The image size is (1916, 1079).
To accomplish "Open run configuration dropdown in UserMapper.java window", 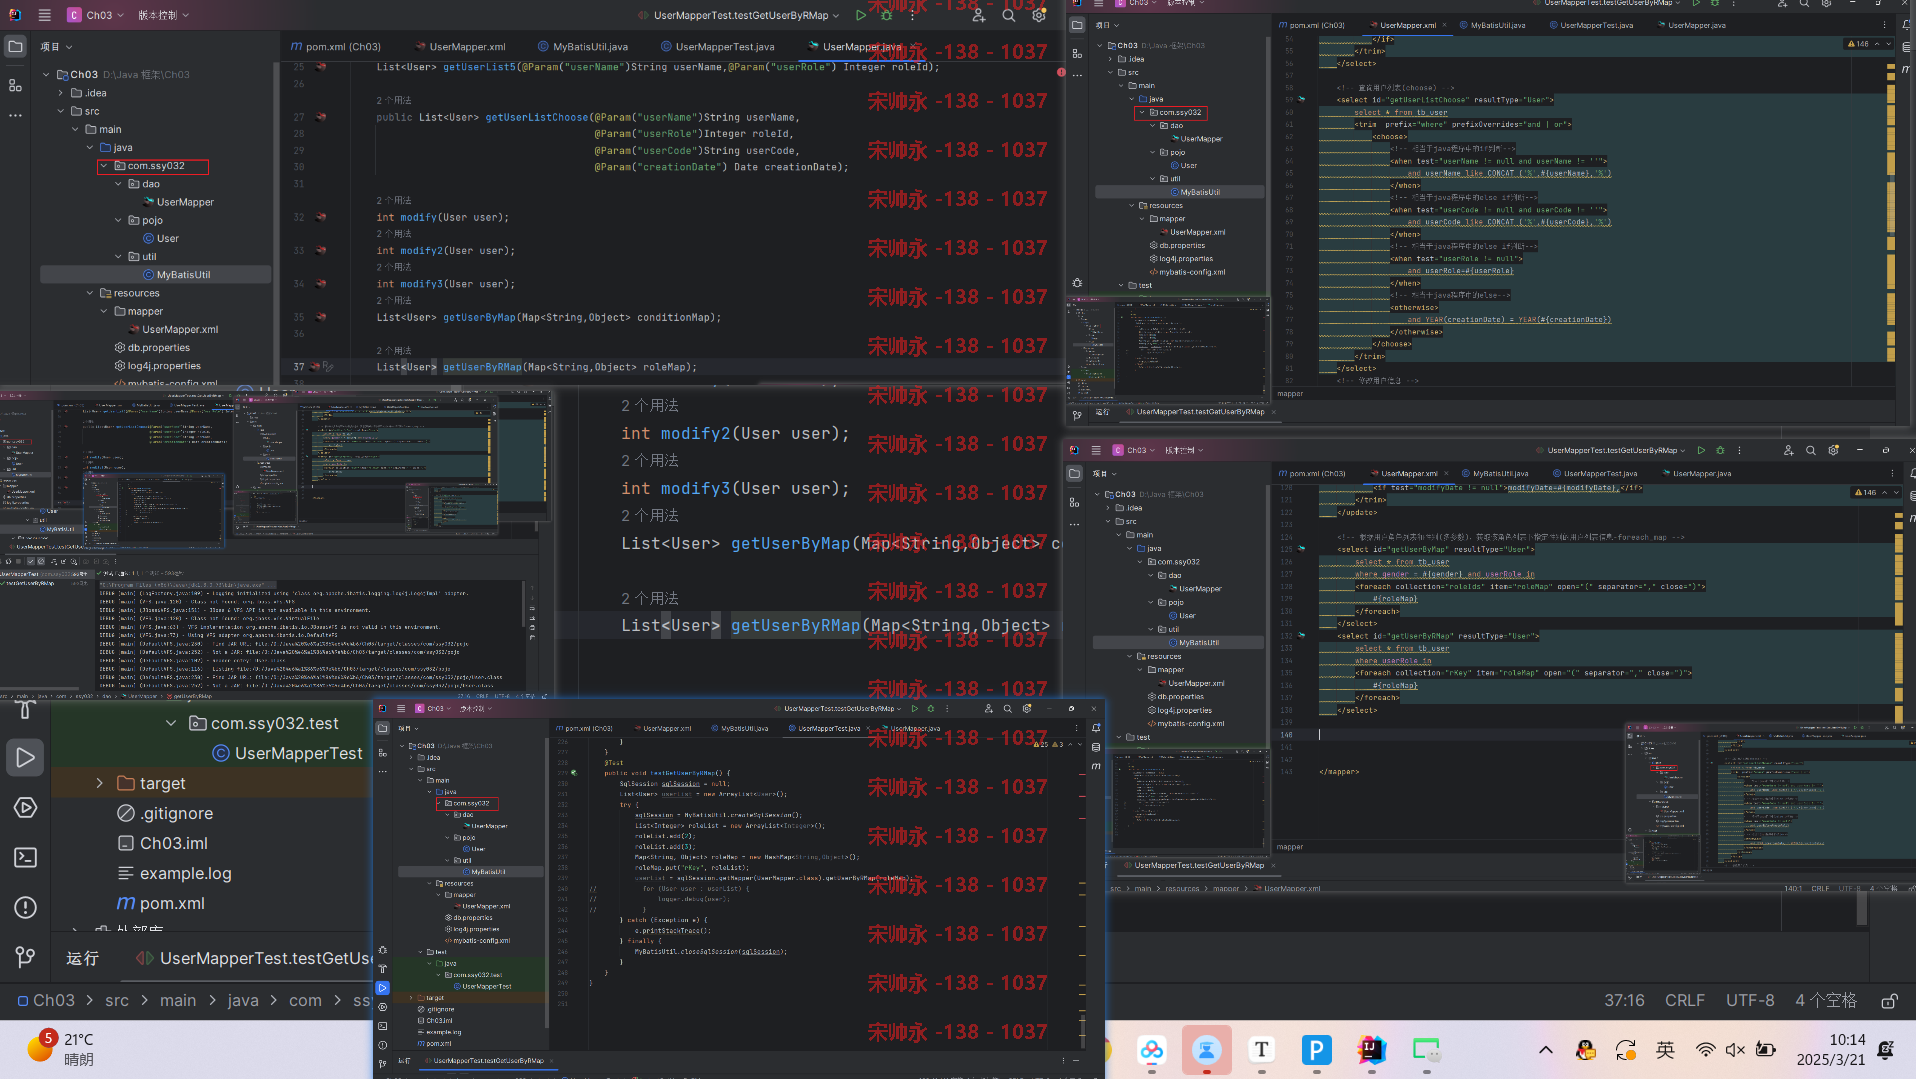I will (x=741, y=15).
